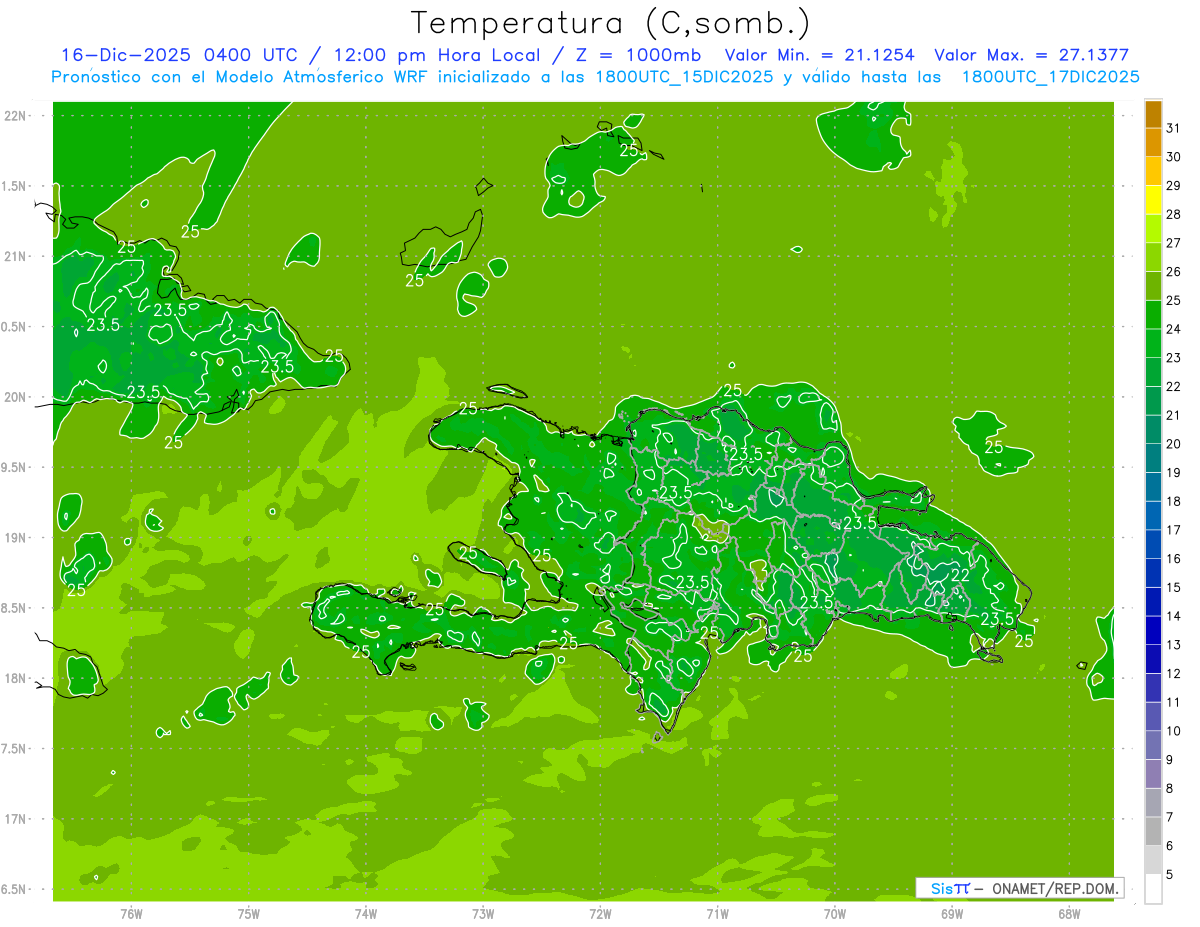The image size is (1200, 927).
Task: Click the colorbar label "25"
Action: point(1173,300)
